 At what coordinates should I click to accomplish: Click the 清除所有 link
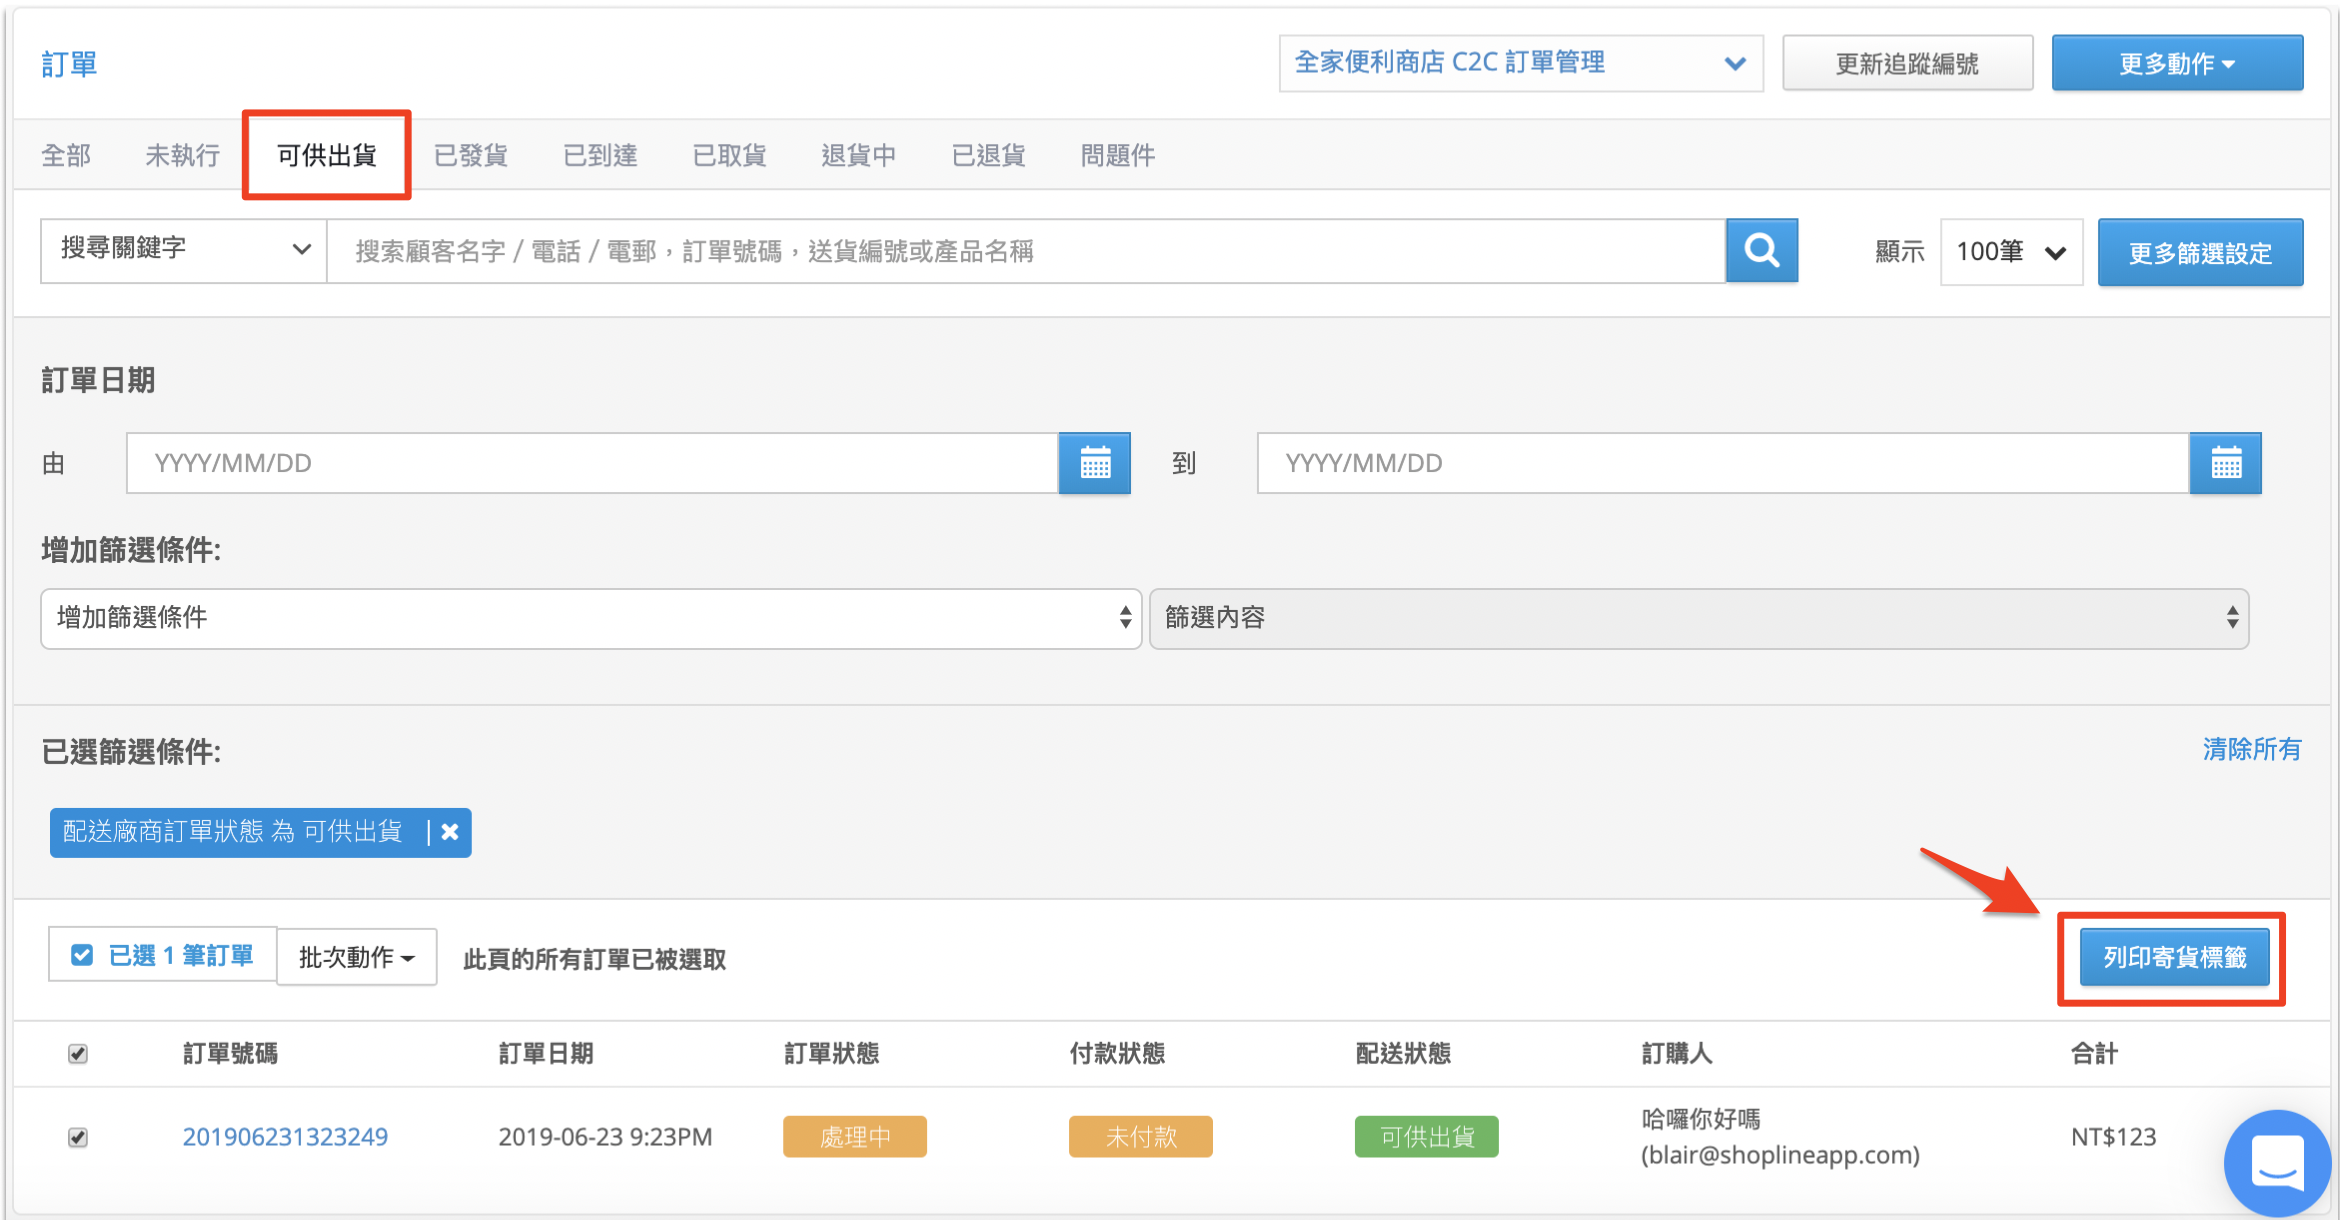pyautogui.click(x=2251, y=749)
